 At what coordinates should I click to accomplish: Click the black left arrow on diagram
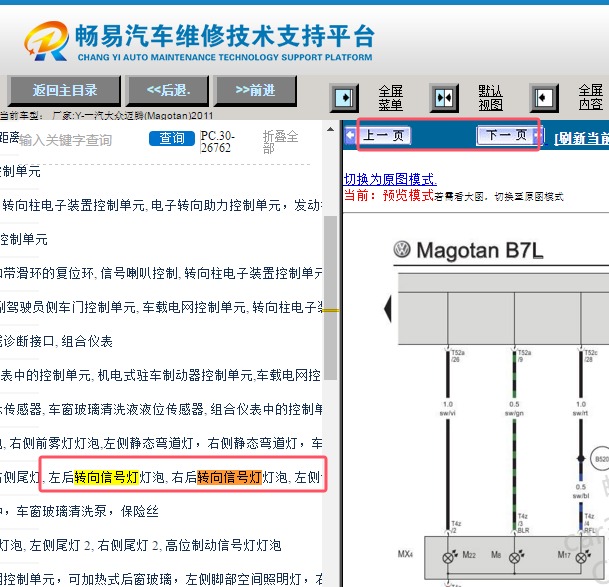388,308
